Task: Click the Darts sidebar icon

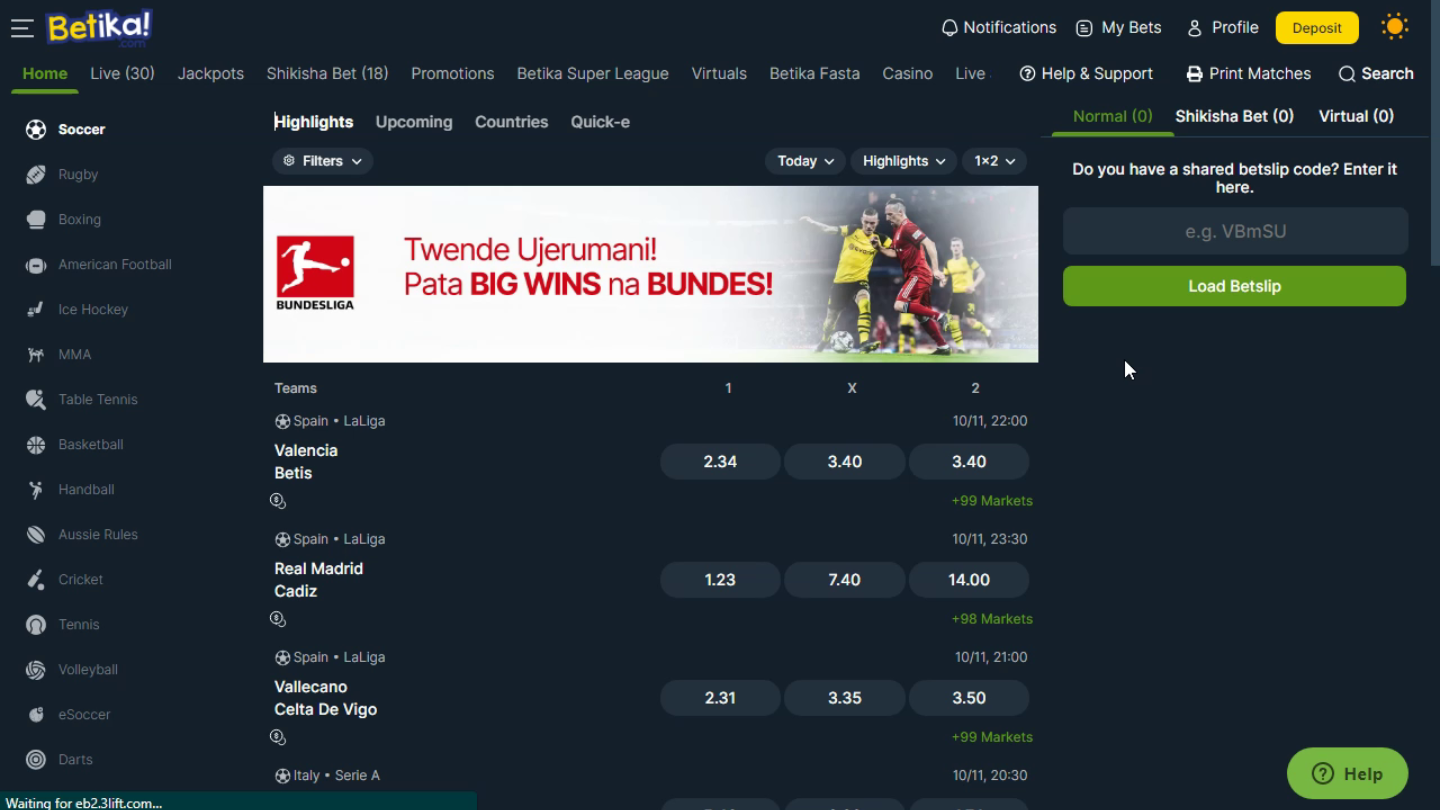Action: coord(36,759)
